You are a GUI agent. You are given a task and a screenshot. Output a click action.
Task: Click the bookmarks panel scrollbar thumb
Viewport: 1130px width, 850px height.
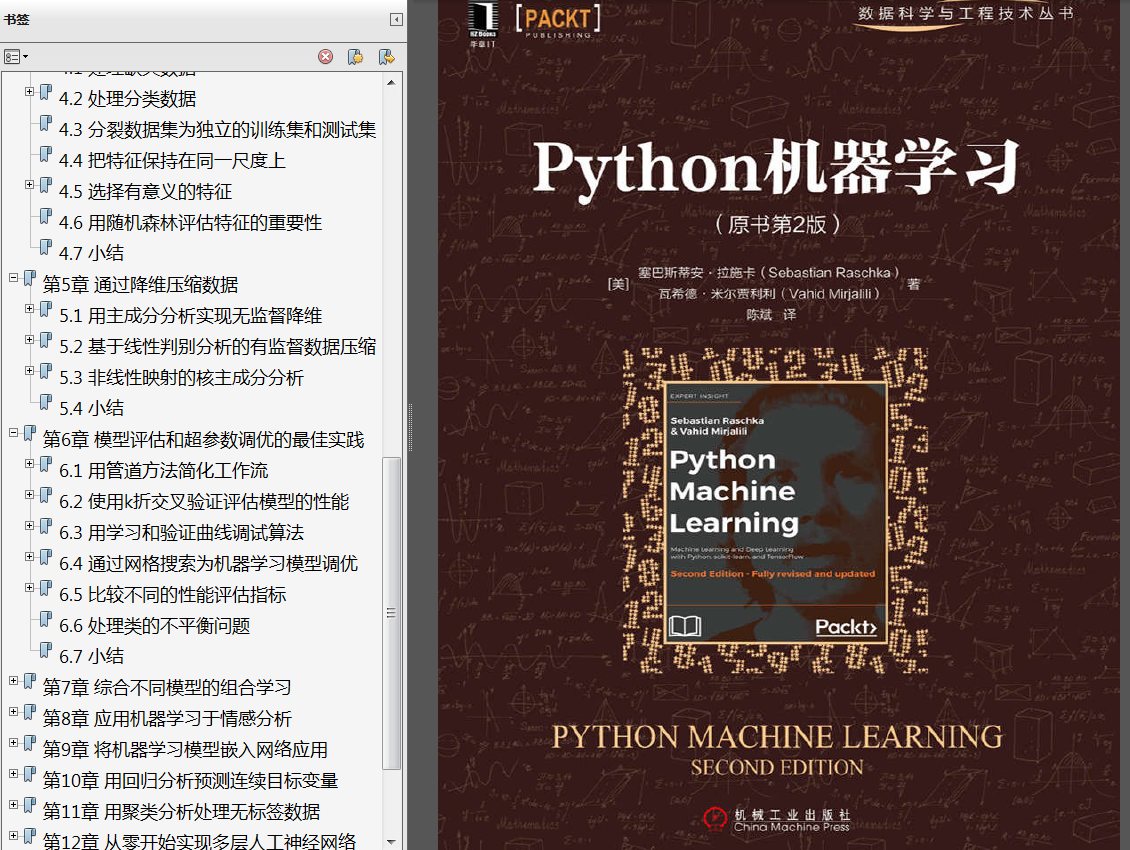[391, 613]
